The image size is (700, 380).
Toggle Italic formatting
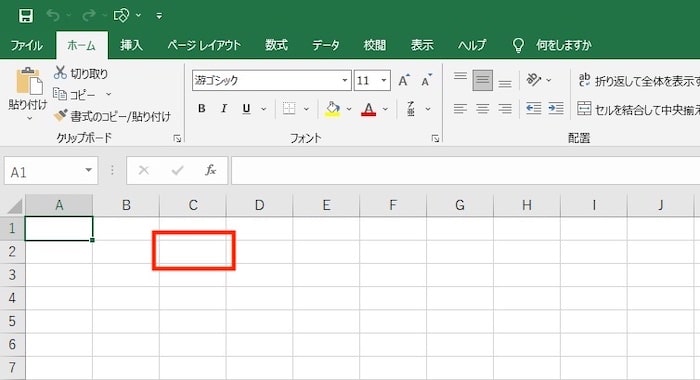coord(224,109)
